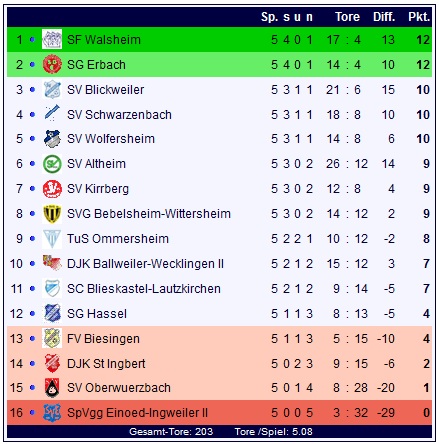Screen dimensions: 439x444
Task: Click the SpVgg Einoed-Ingweiler II blue logo
Action: [52, 413]
